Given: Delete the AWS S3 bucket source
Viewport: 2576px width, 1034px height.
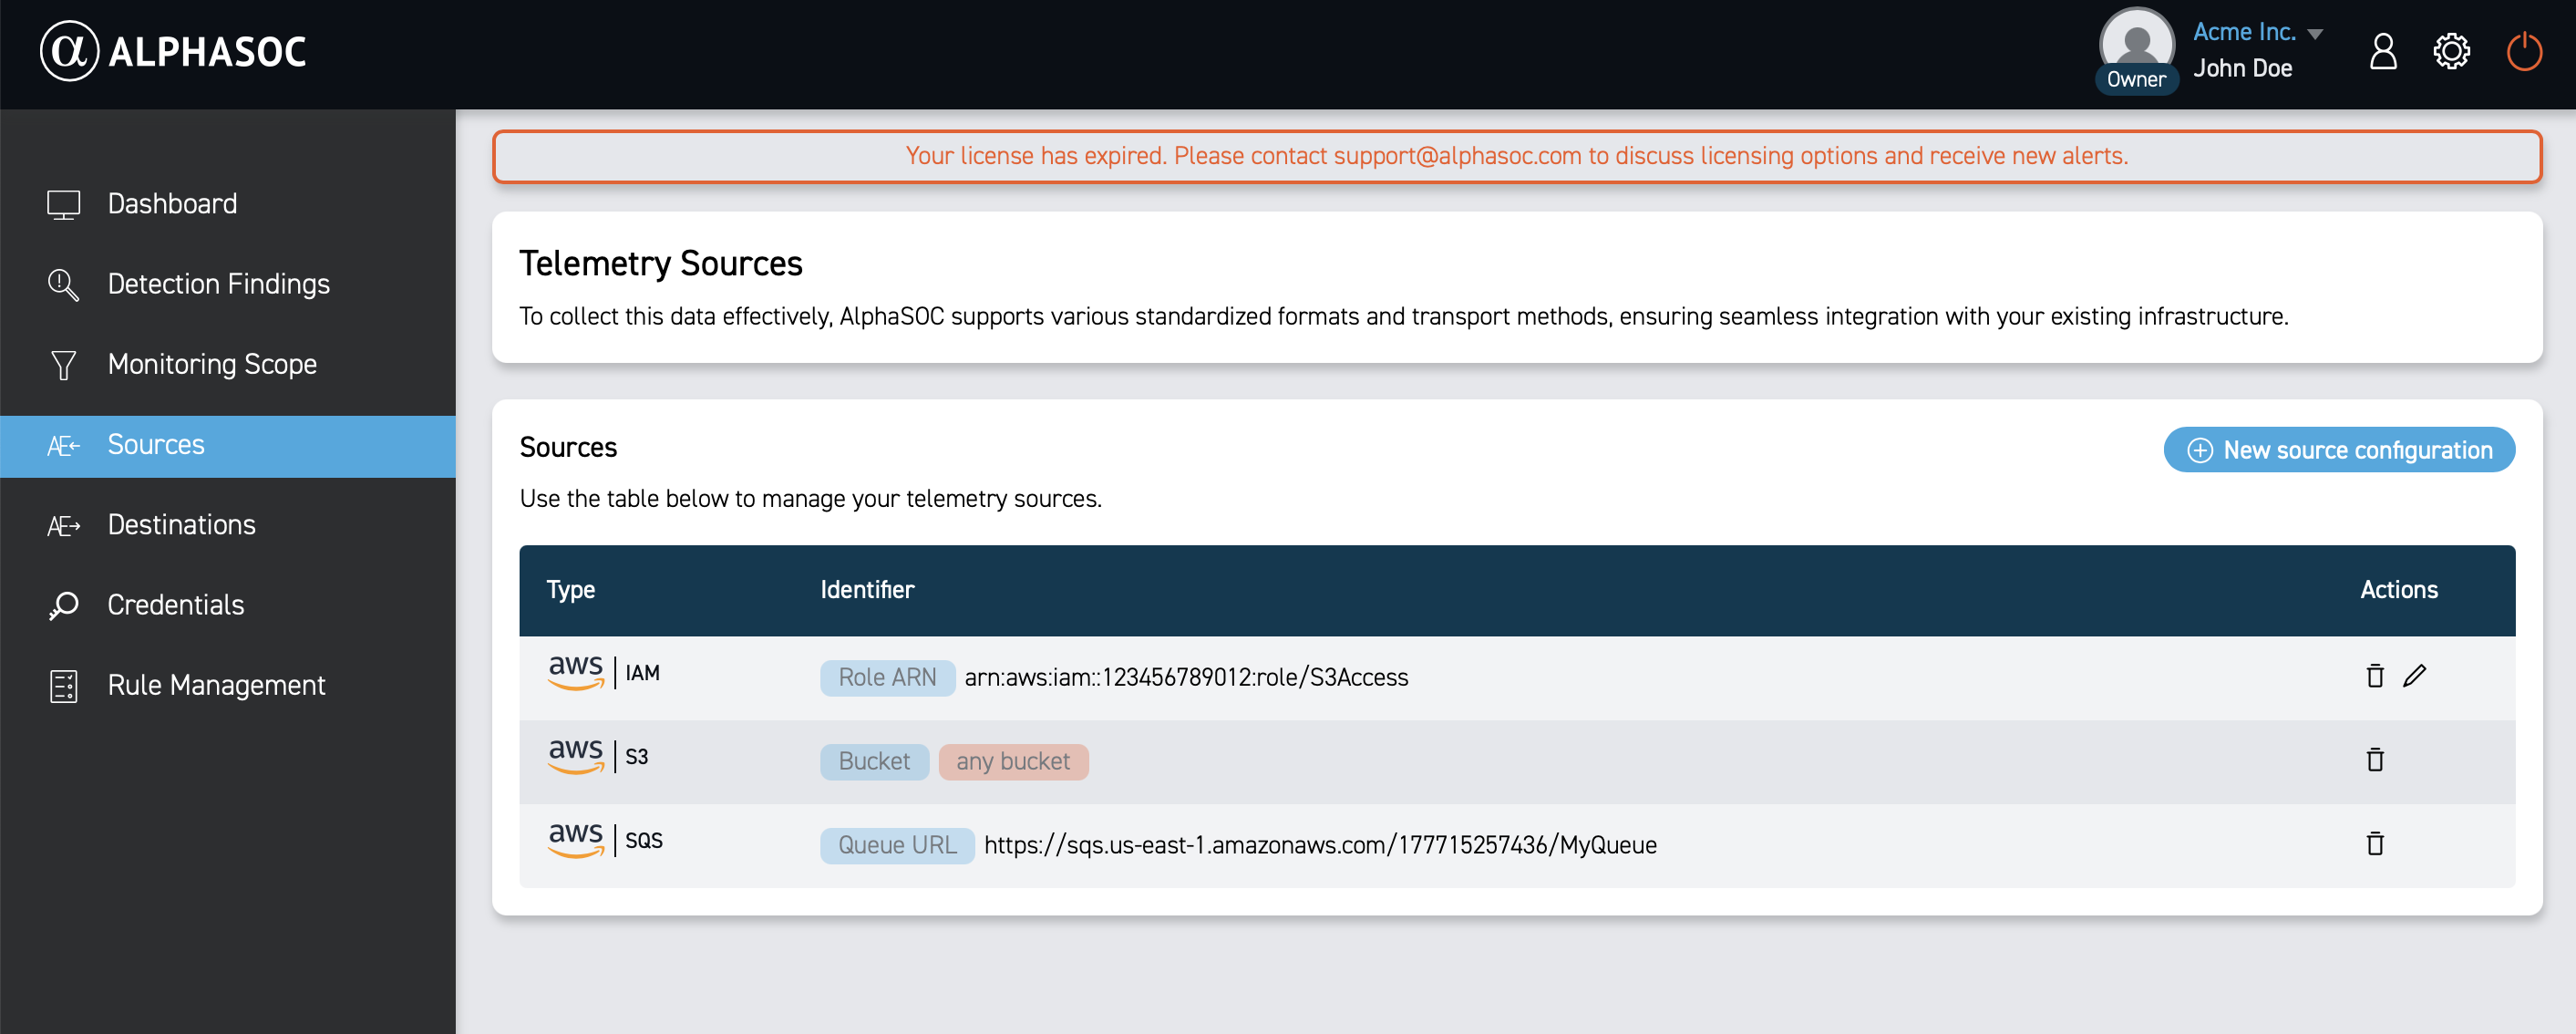Looking at the screenshot, I should pyautogui.click(x=2375, y=760).
